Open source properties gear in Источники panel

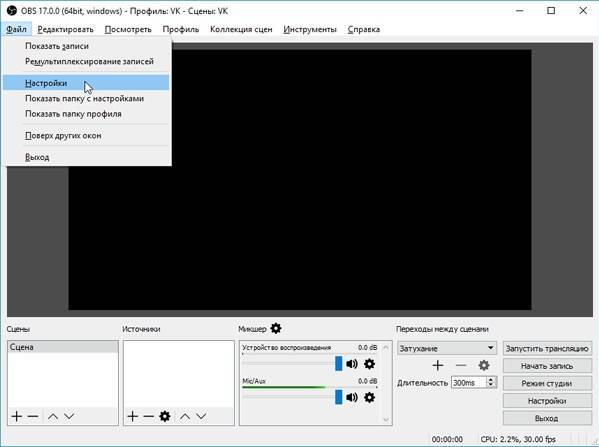pyautogui.click(x=165, y=416)
